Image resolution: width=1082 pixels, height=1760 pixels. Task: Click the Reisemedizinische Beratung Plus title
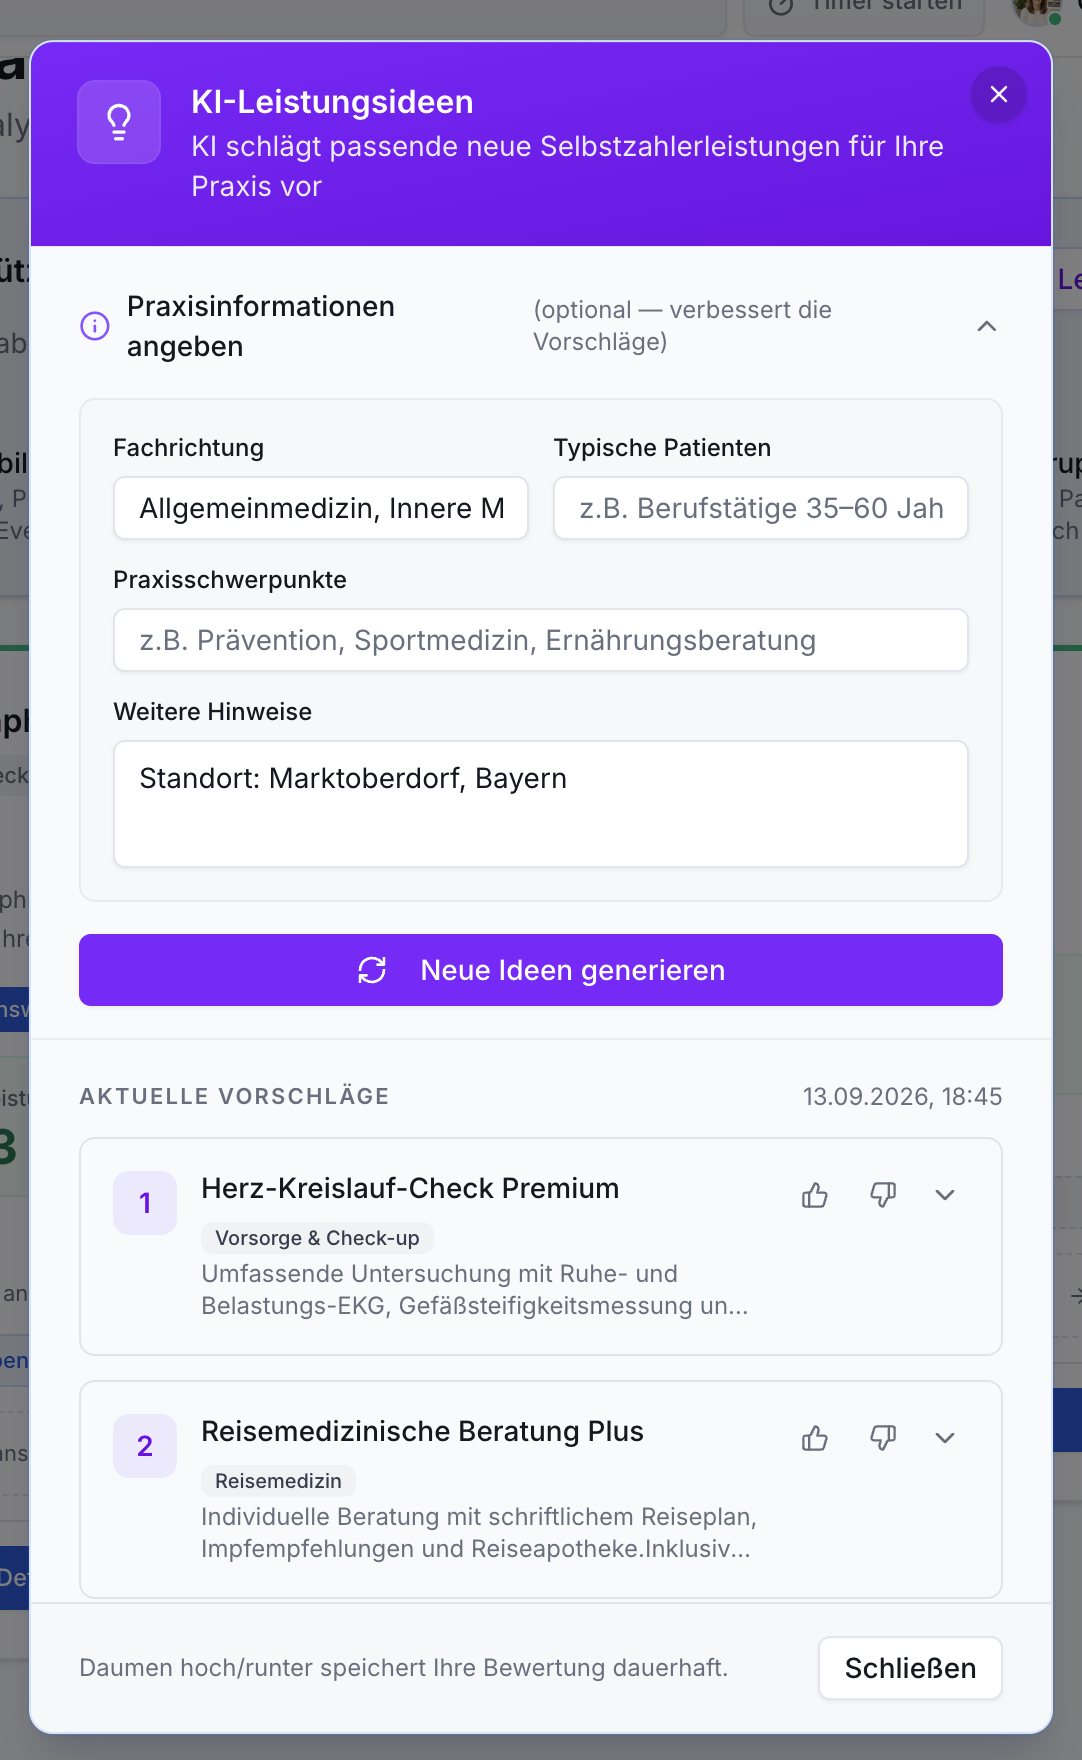pyautogui.click(x=422, y=1431)
